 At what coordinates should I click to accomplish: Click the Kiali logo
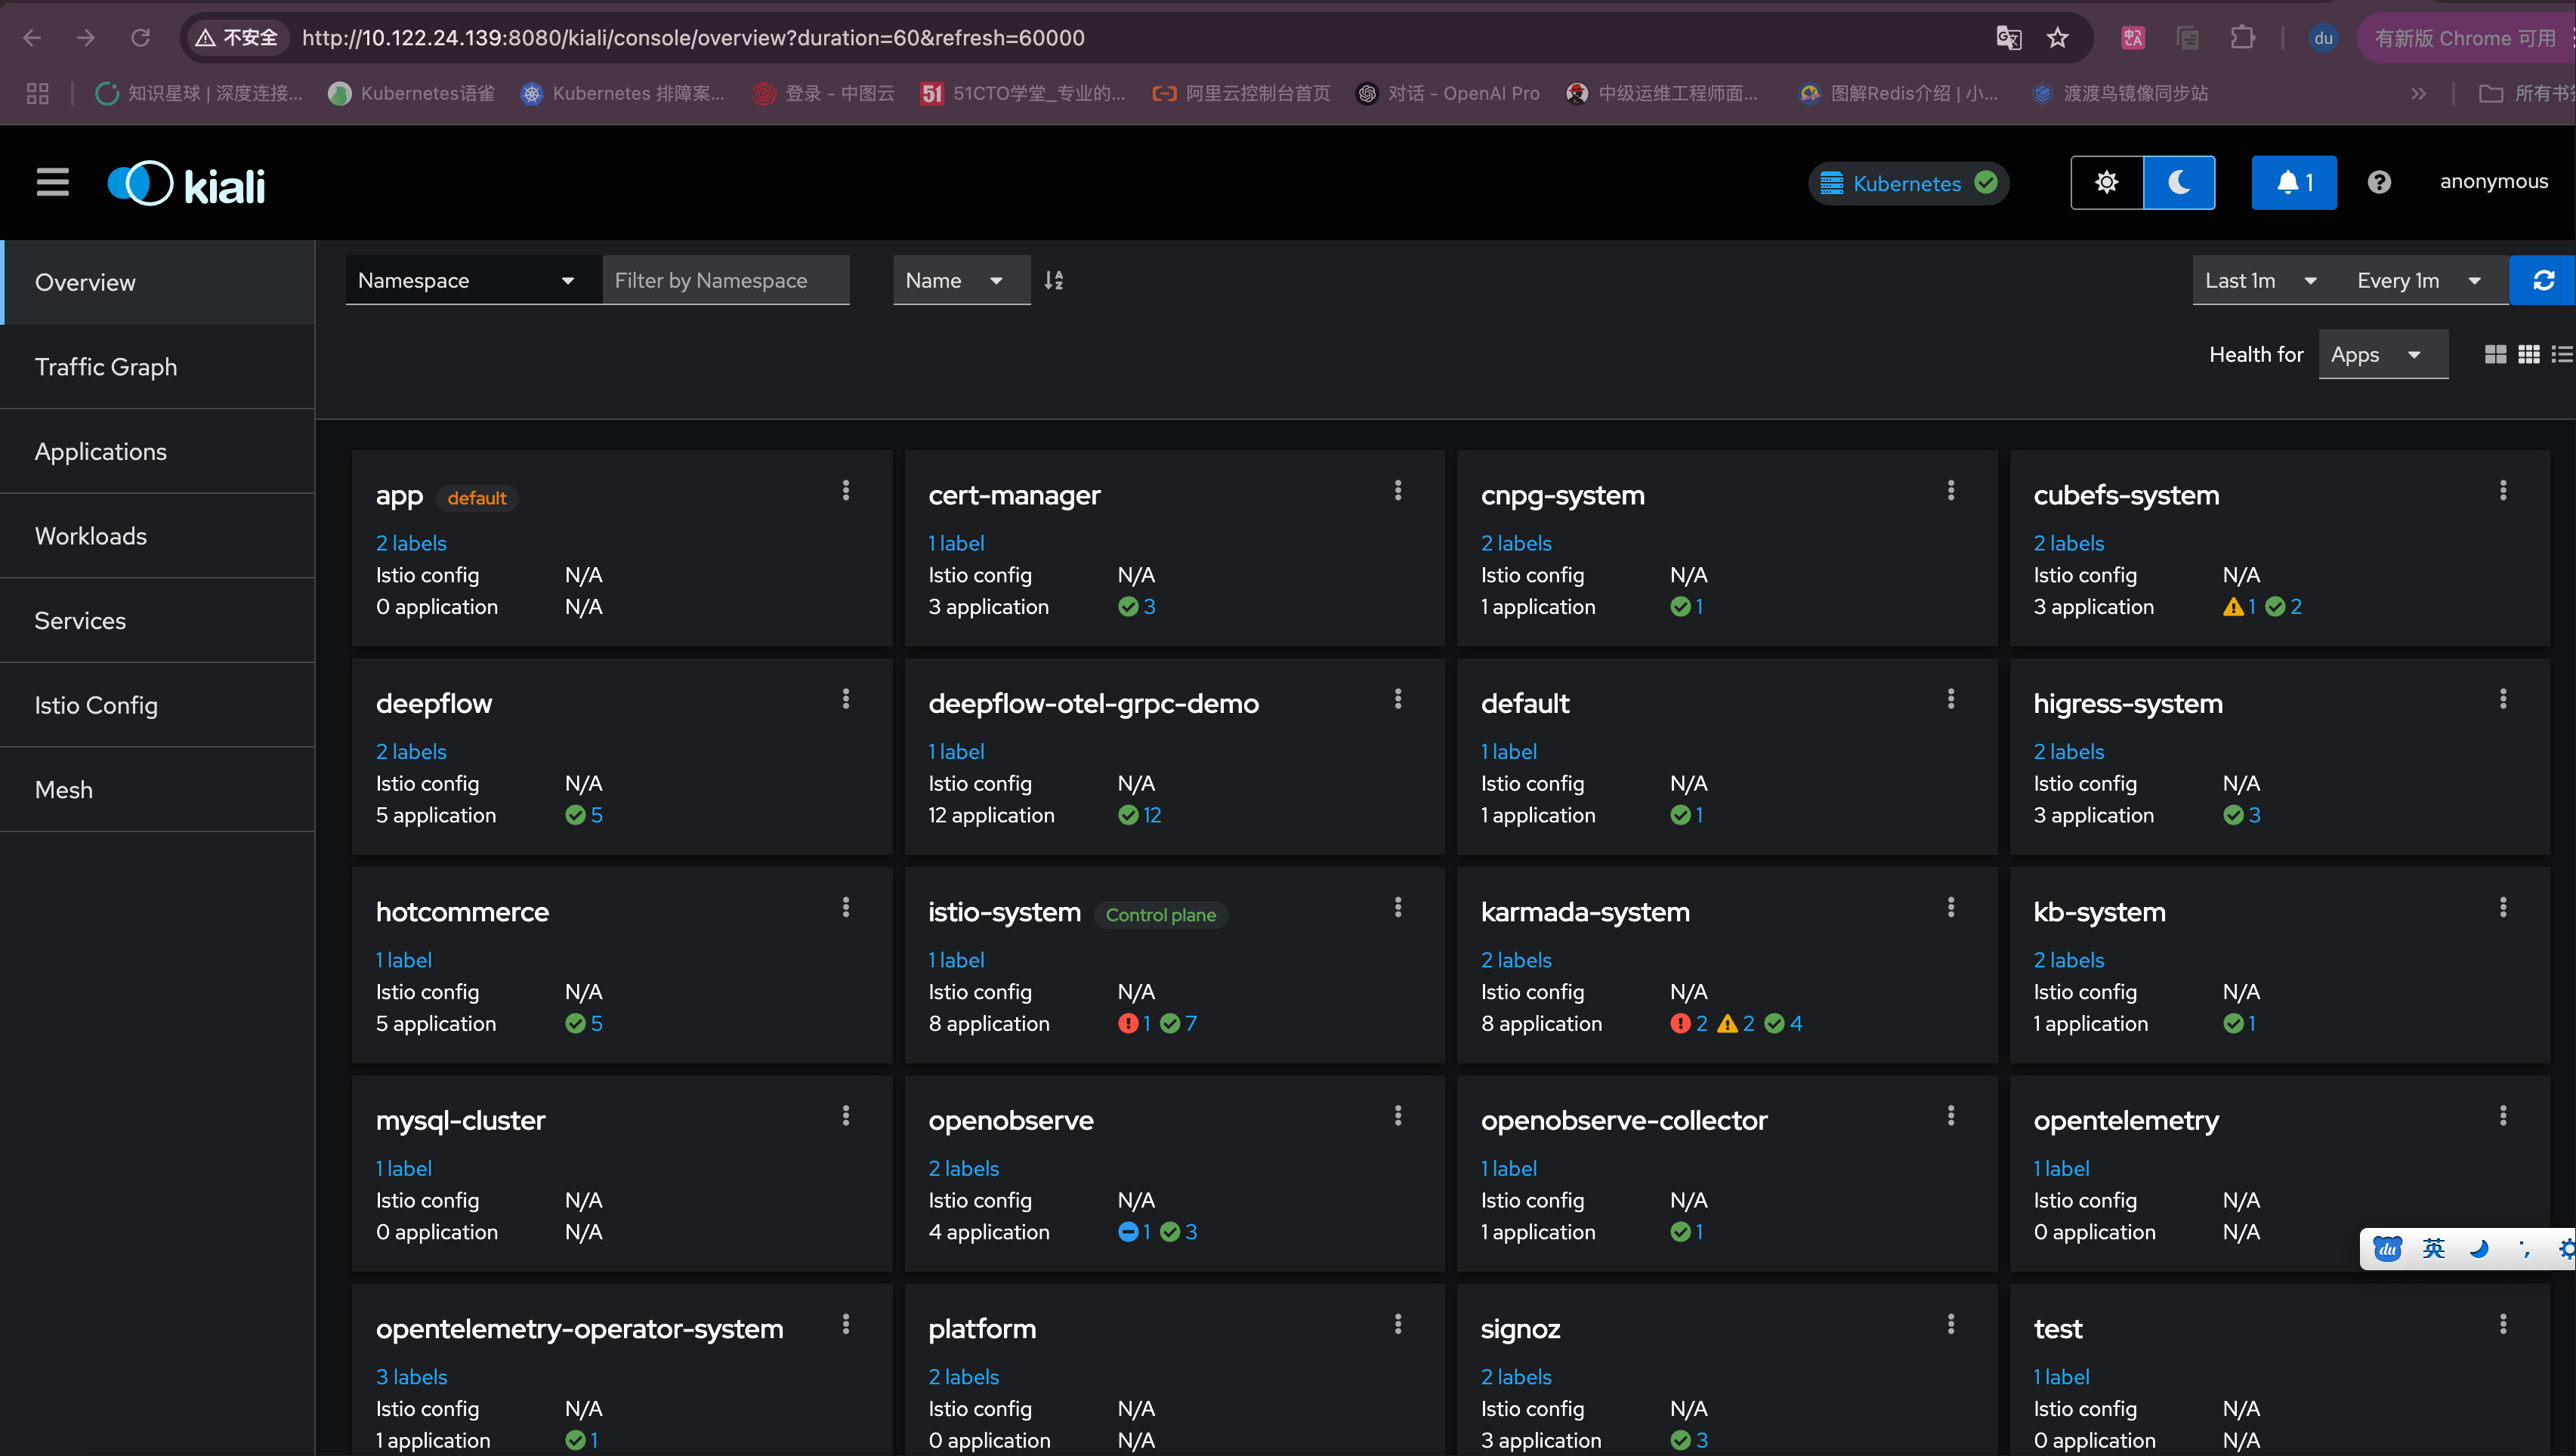point(186,184)
